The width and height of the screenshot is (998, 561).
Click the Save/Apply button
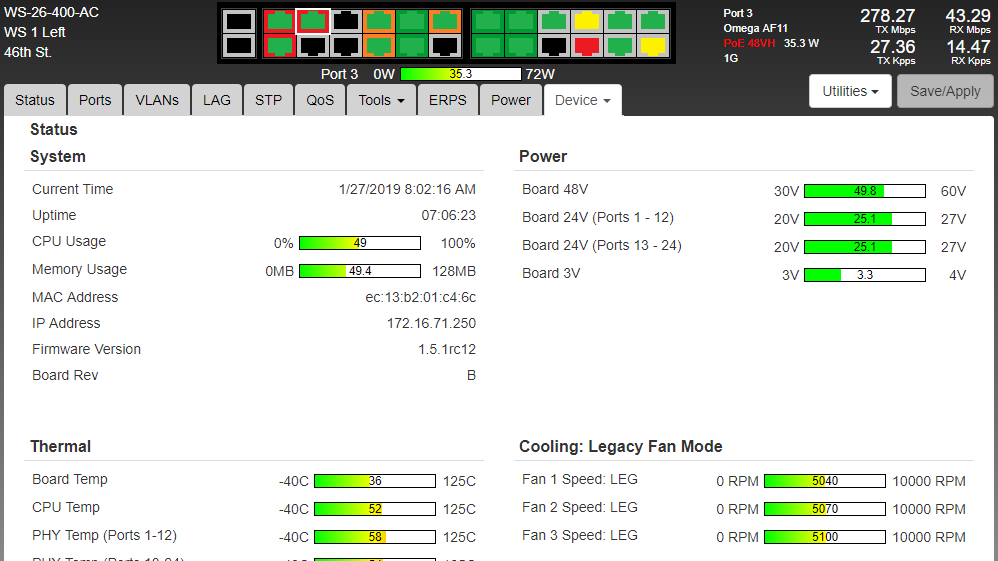[945, 91]
